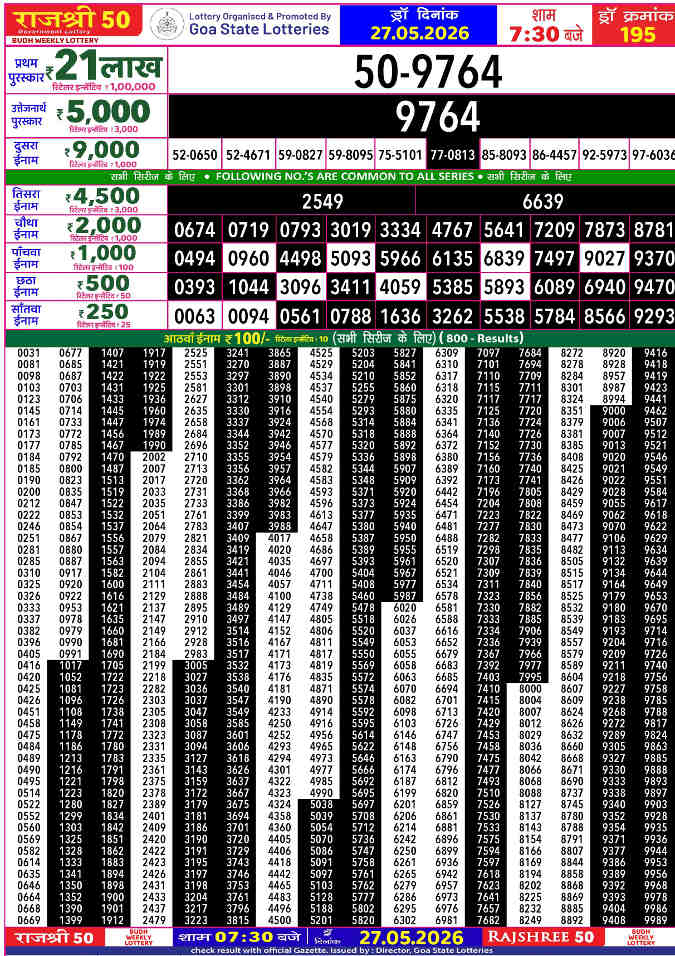Select second prize number 52-4671
675x956 pixels.
(x=248, y=155)
